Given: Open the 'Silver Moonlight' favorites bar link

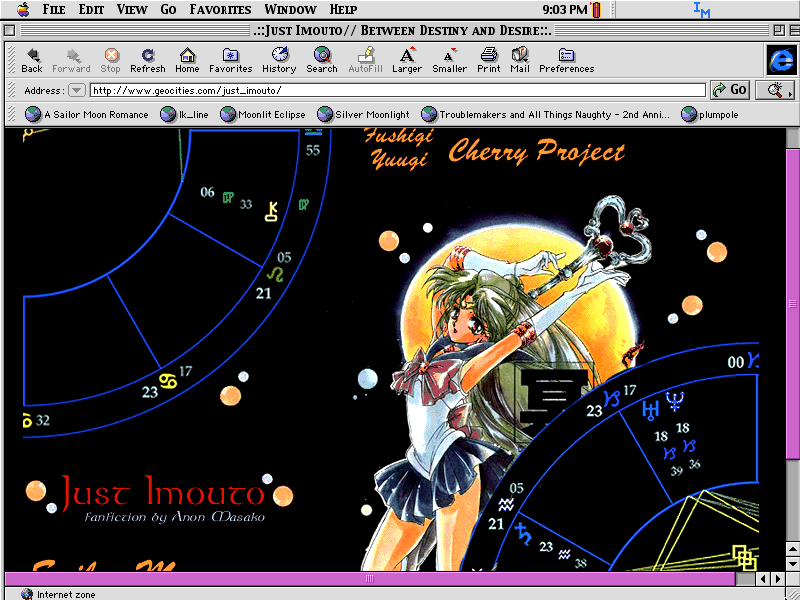Looking at the screenshot, I should (364, 115).
